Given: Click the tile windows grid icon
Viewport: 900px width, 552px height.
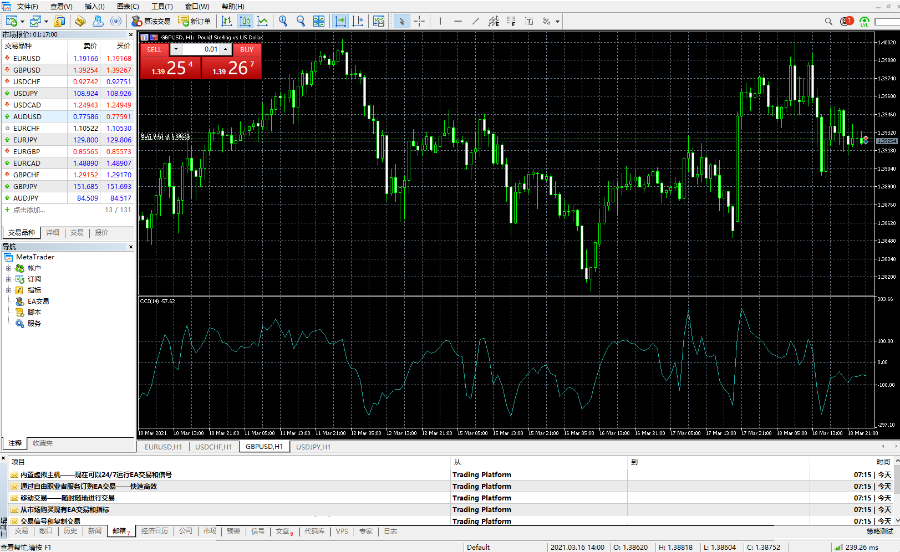Looking at the screenshot, I should [318, 20].
